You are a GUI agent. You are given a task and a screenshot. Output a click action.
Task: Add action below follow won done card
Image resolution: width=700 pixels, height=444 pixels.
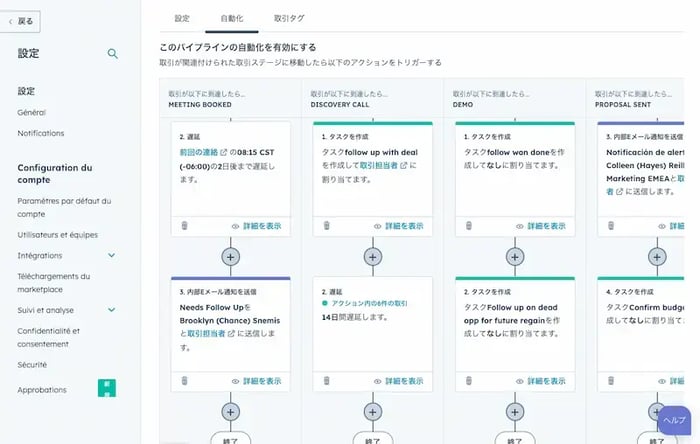click(x=515, y=257)
